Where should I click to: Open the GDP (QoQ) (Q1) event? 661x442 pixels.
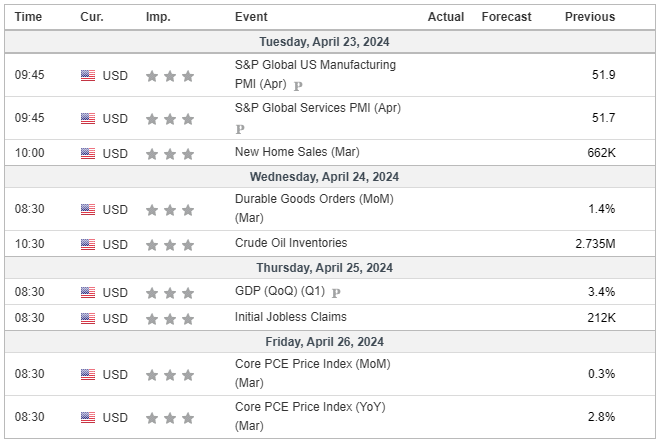280,291
